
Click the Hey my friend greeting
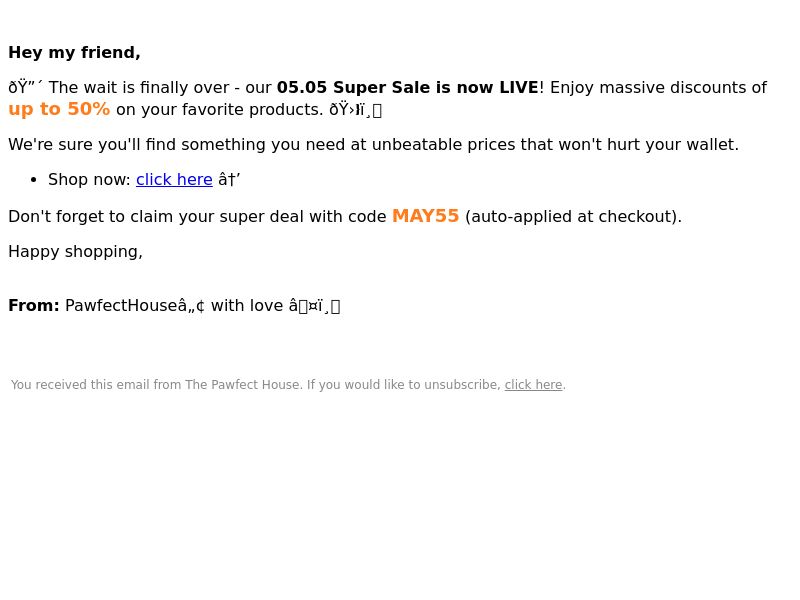point(74,53)
